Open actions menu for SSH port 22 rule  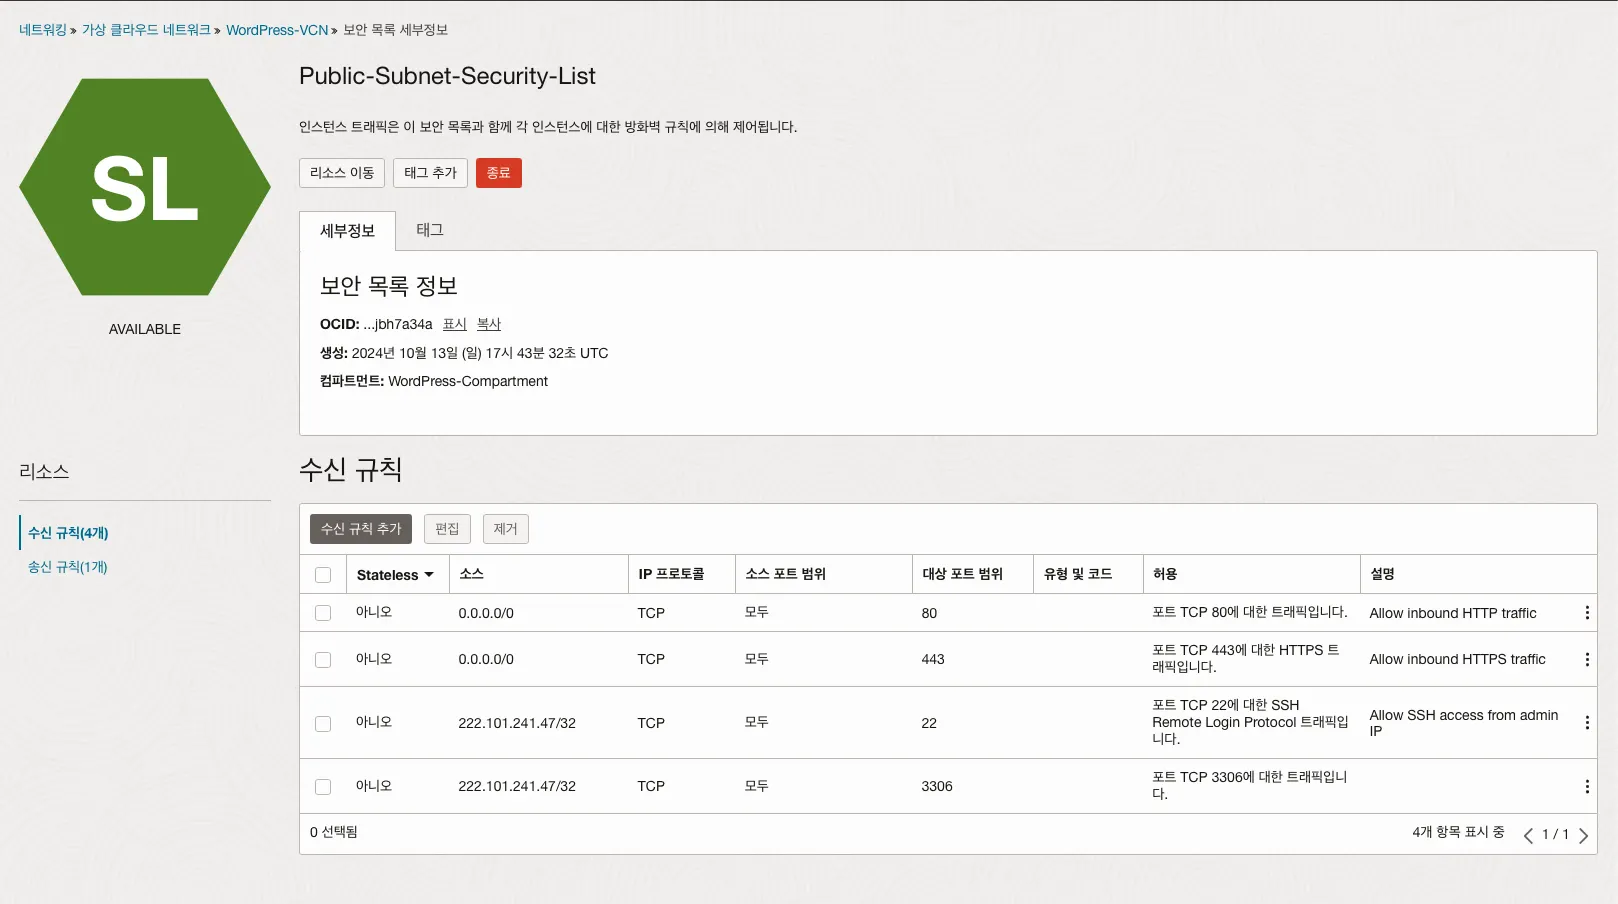tap(1587, 723)
